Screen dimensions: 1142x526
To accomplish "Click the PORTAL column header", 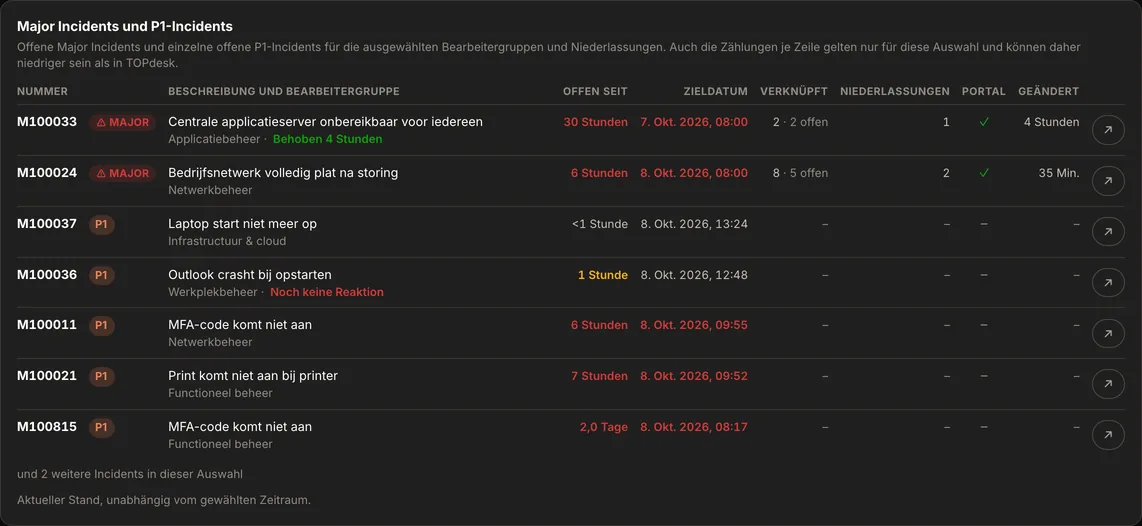I will click(x=984, y=92).
